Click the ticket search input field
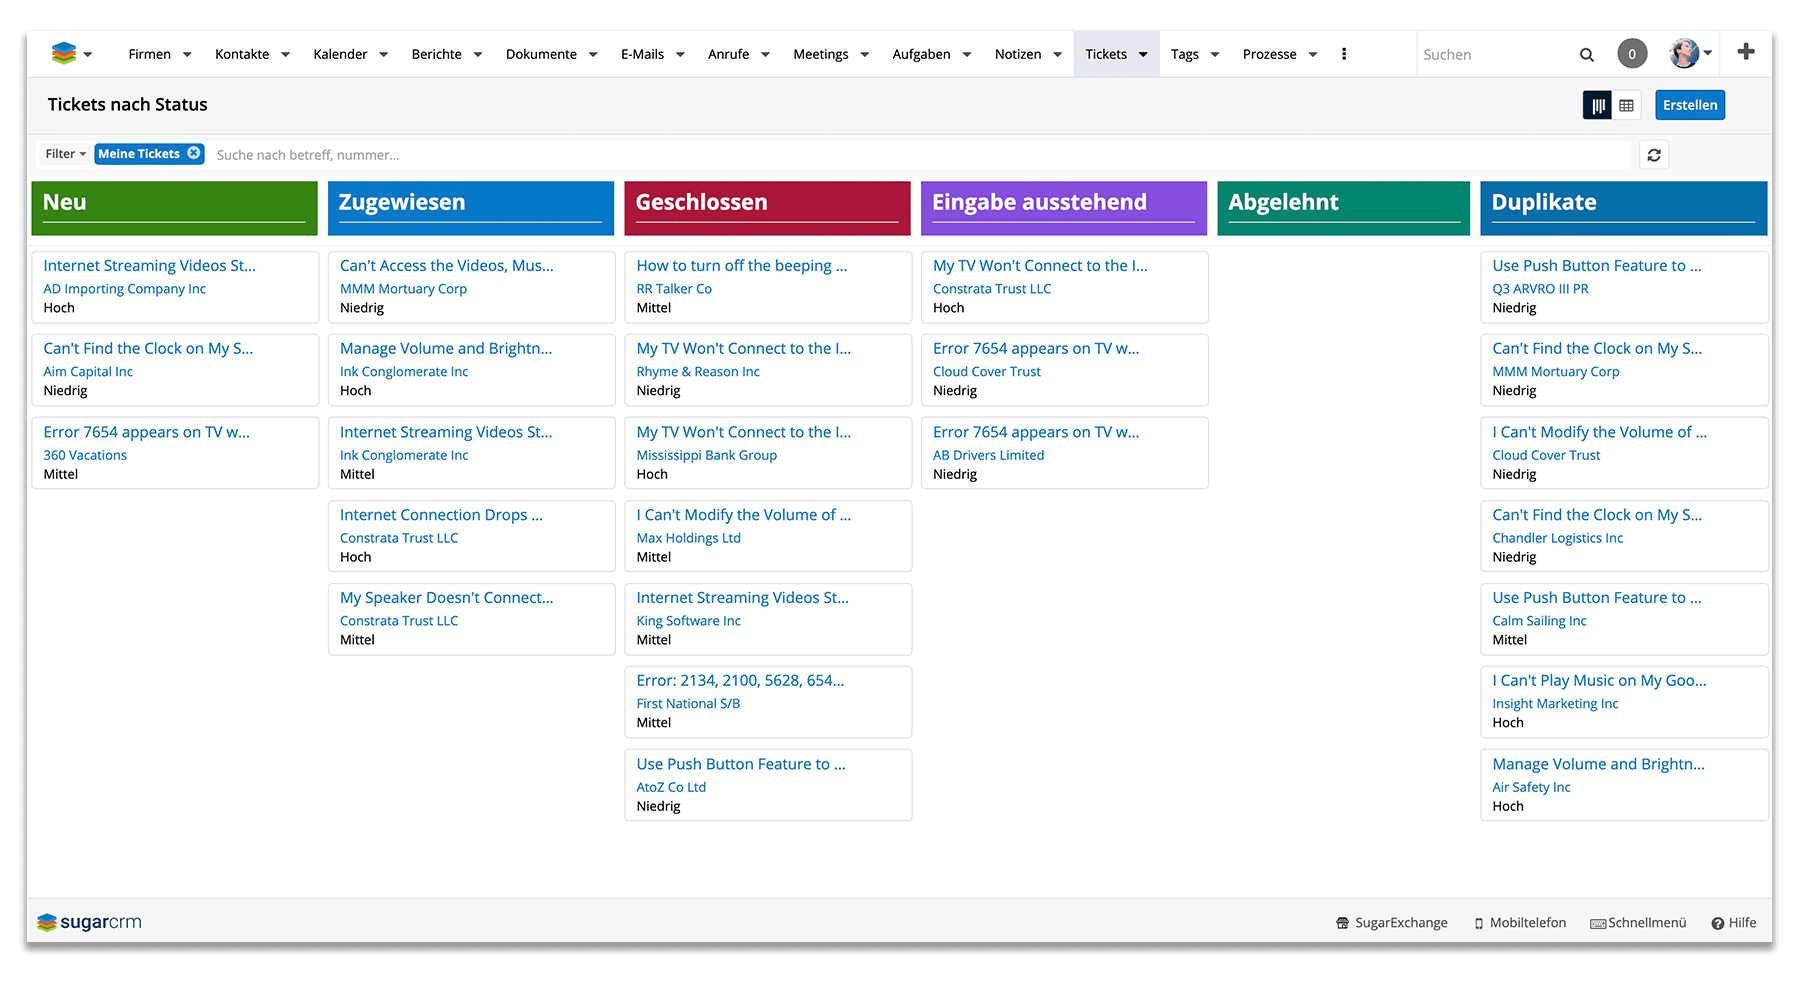This screenshot has width=1800, height=984. pos(900,155)
